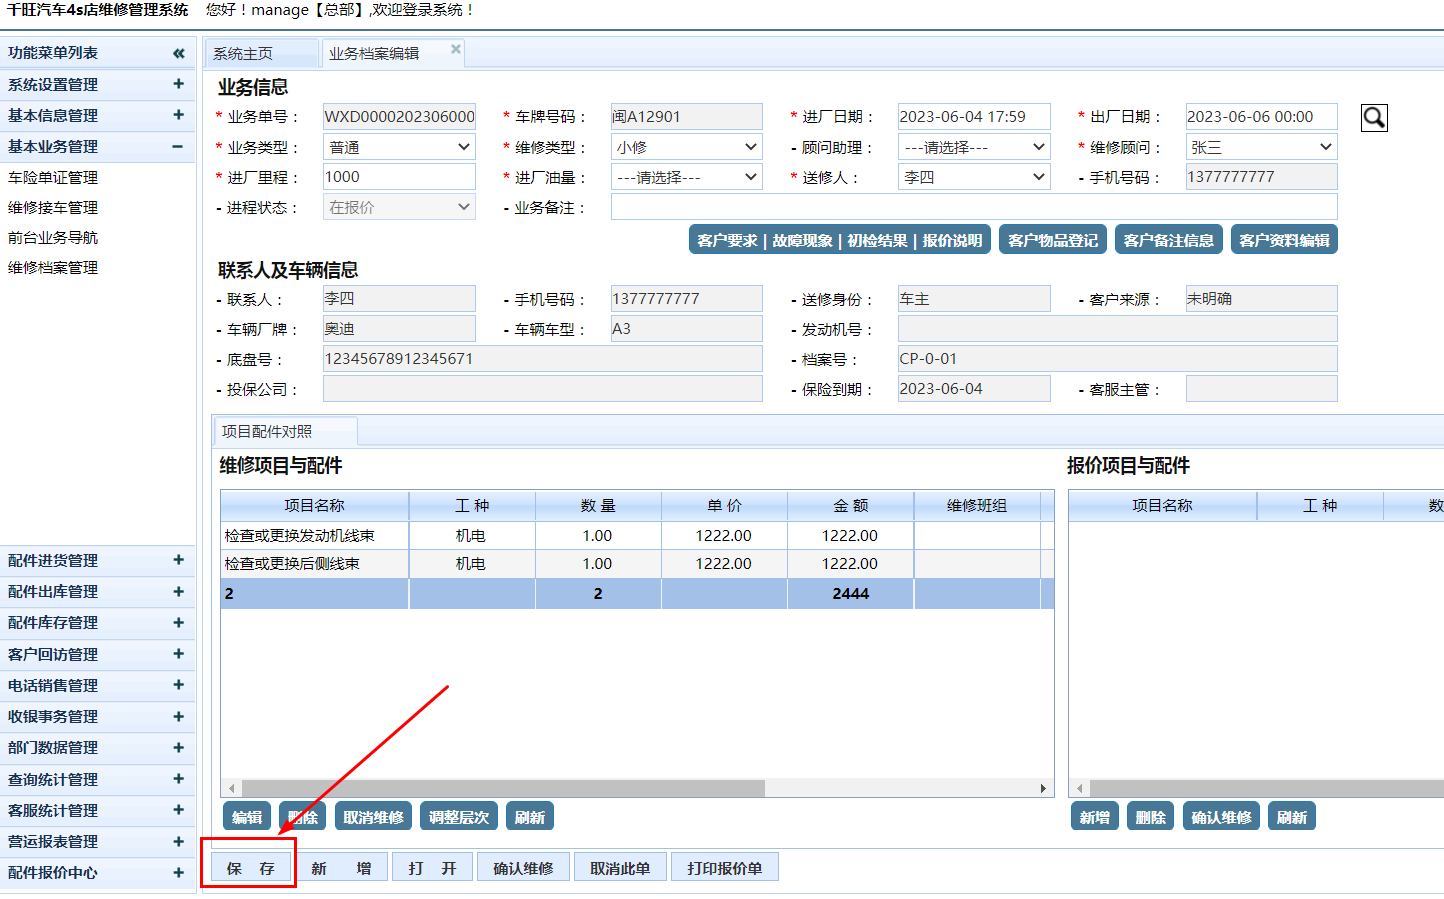Close the 业务档案编辑 tab
The width and height of the screenshot is (1444, 899).
point(456,49)
